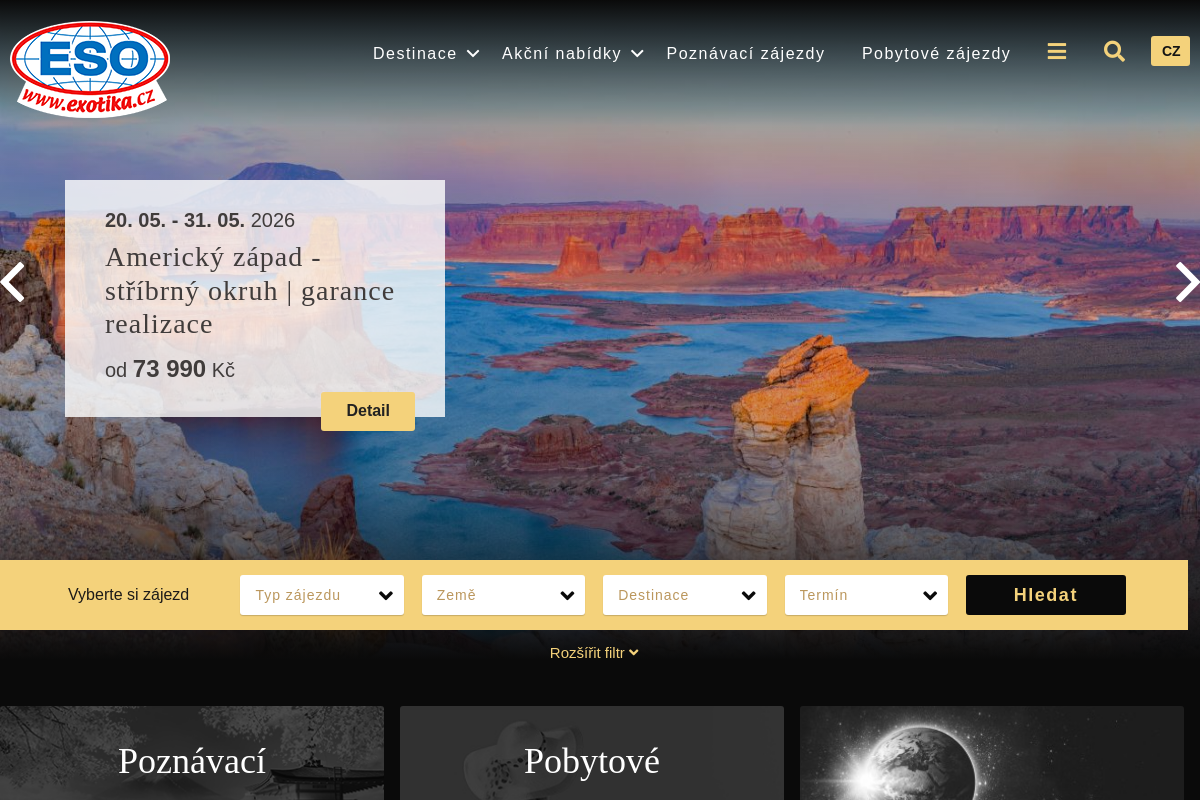Select the Pobytové category tile
This screenshot has height=800, width=1200.
591,761
